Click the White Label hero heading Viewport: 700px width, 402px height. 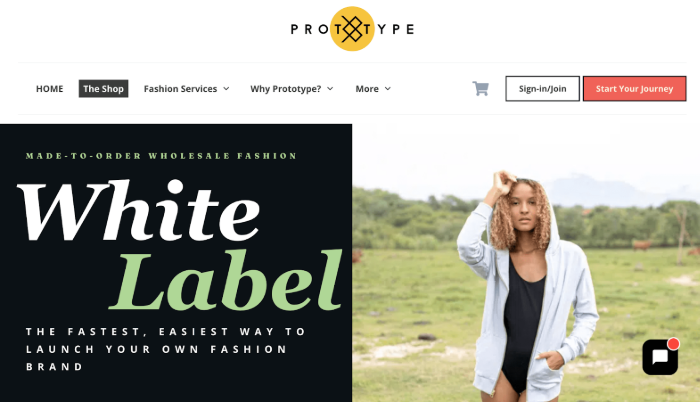180,245
